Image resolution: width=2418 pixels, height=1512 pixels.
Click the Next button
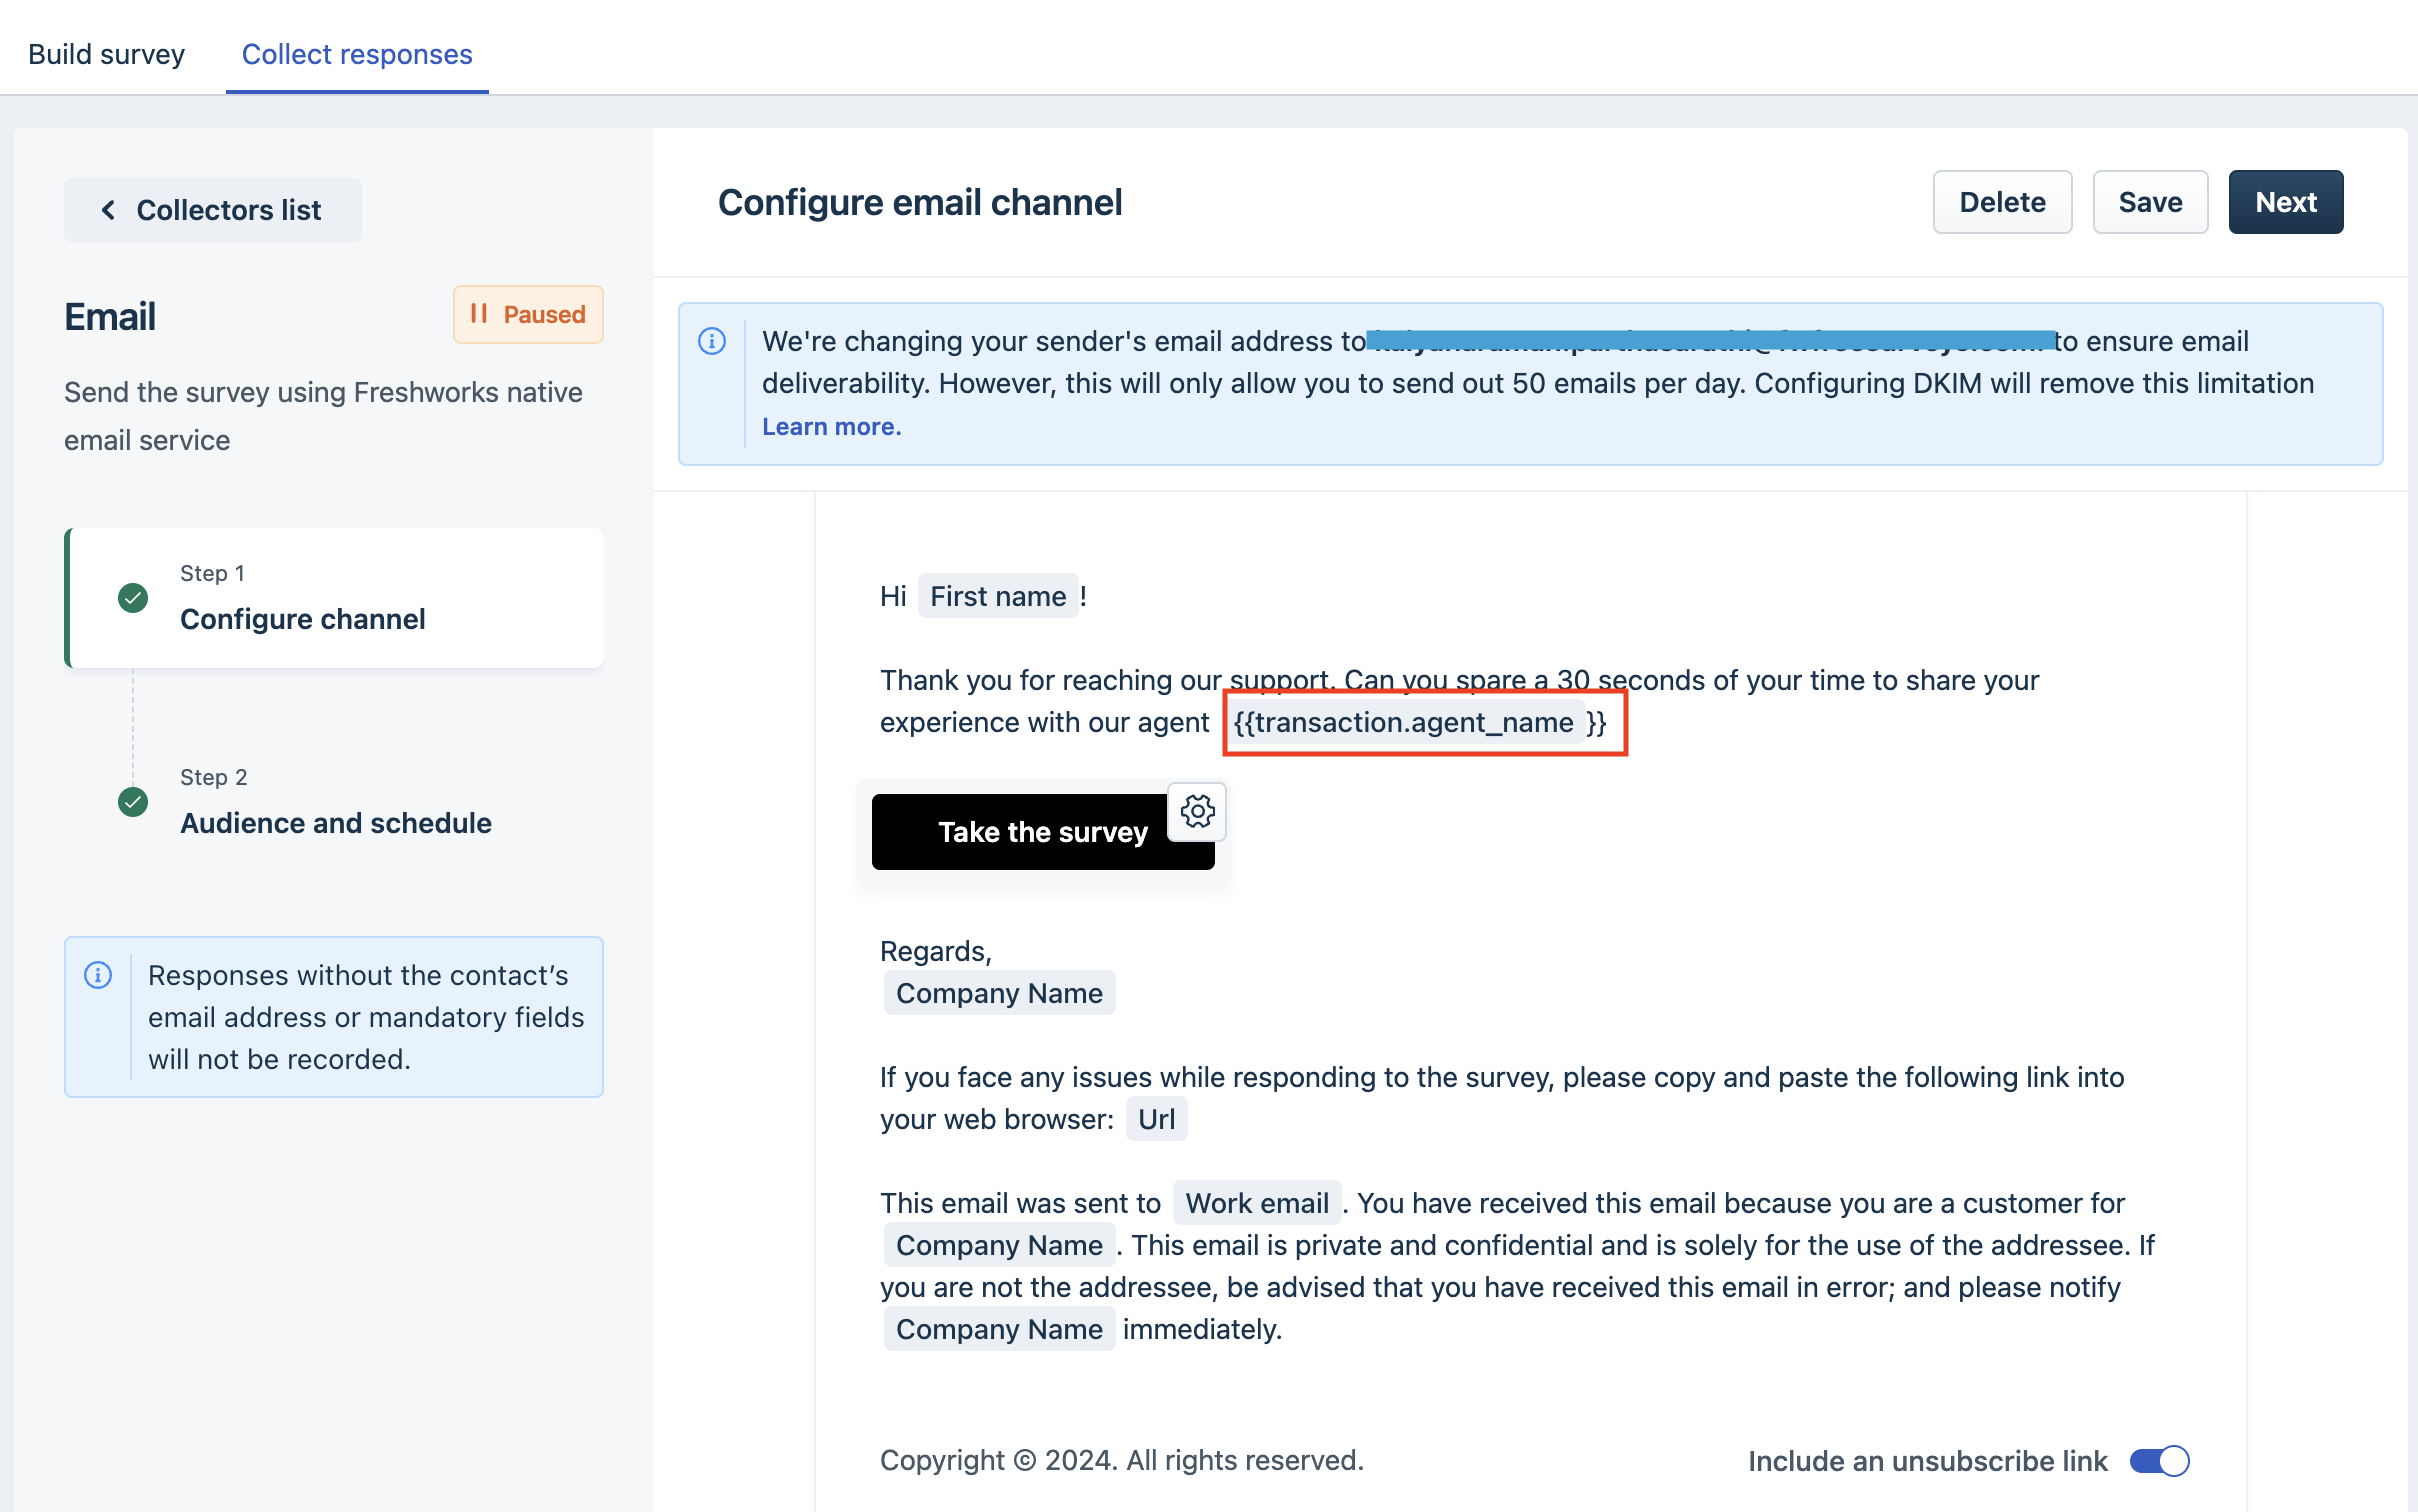pos(2285,202)
